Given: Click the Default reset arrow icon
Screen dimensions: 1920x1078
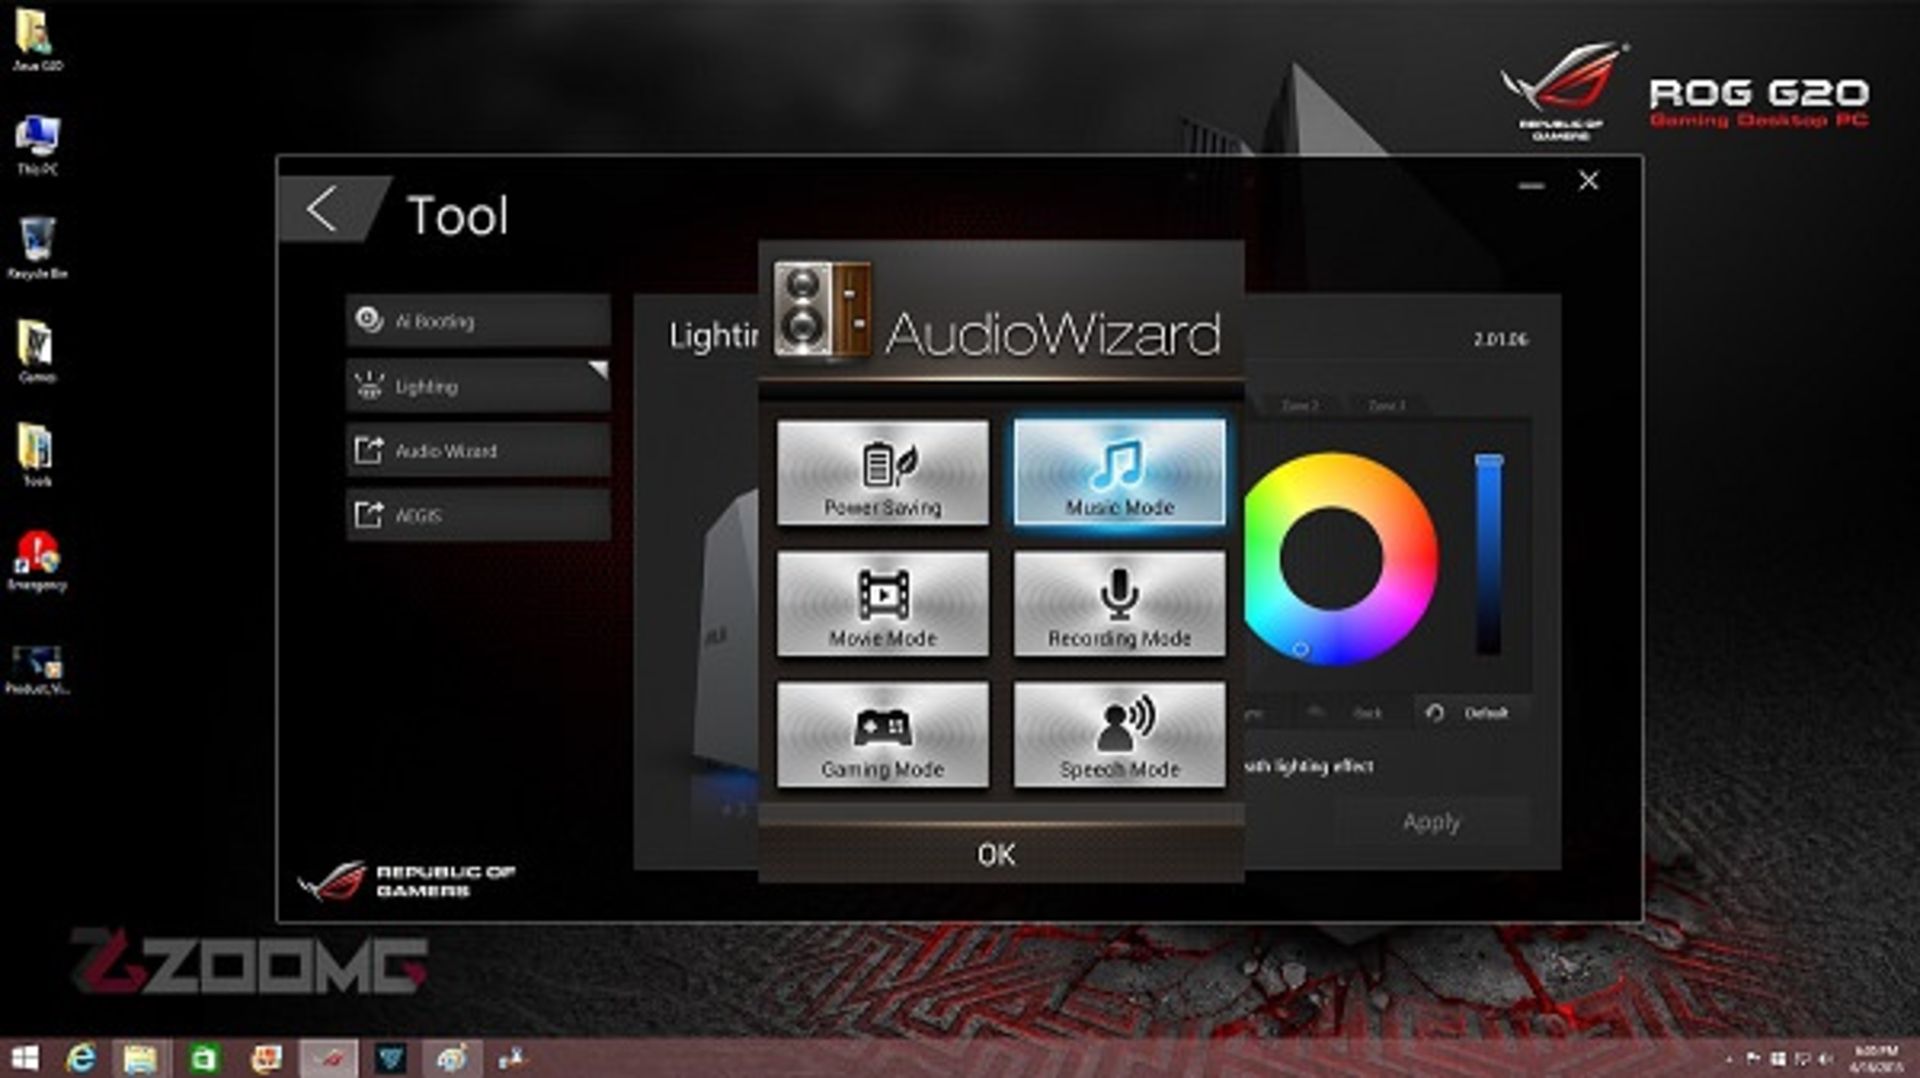Looking at the screenshot, I should 1435,713.
